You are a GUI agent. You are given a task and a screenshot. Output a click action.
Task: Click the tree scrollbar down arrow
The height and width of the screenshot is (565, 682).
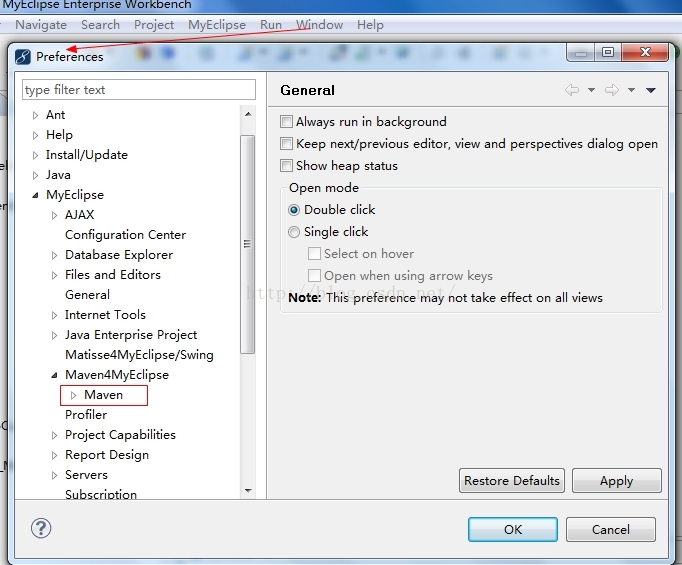click(x=248, y=491)
